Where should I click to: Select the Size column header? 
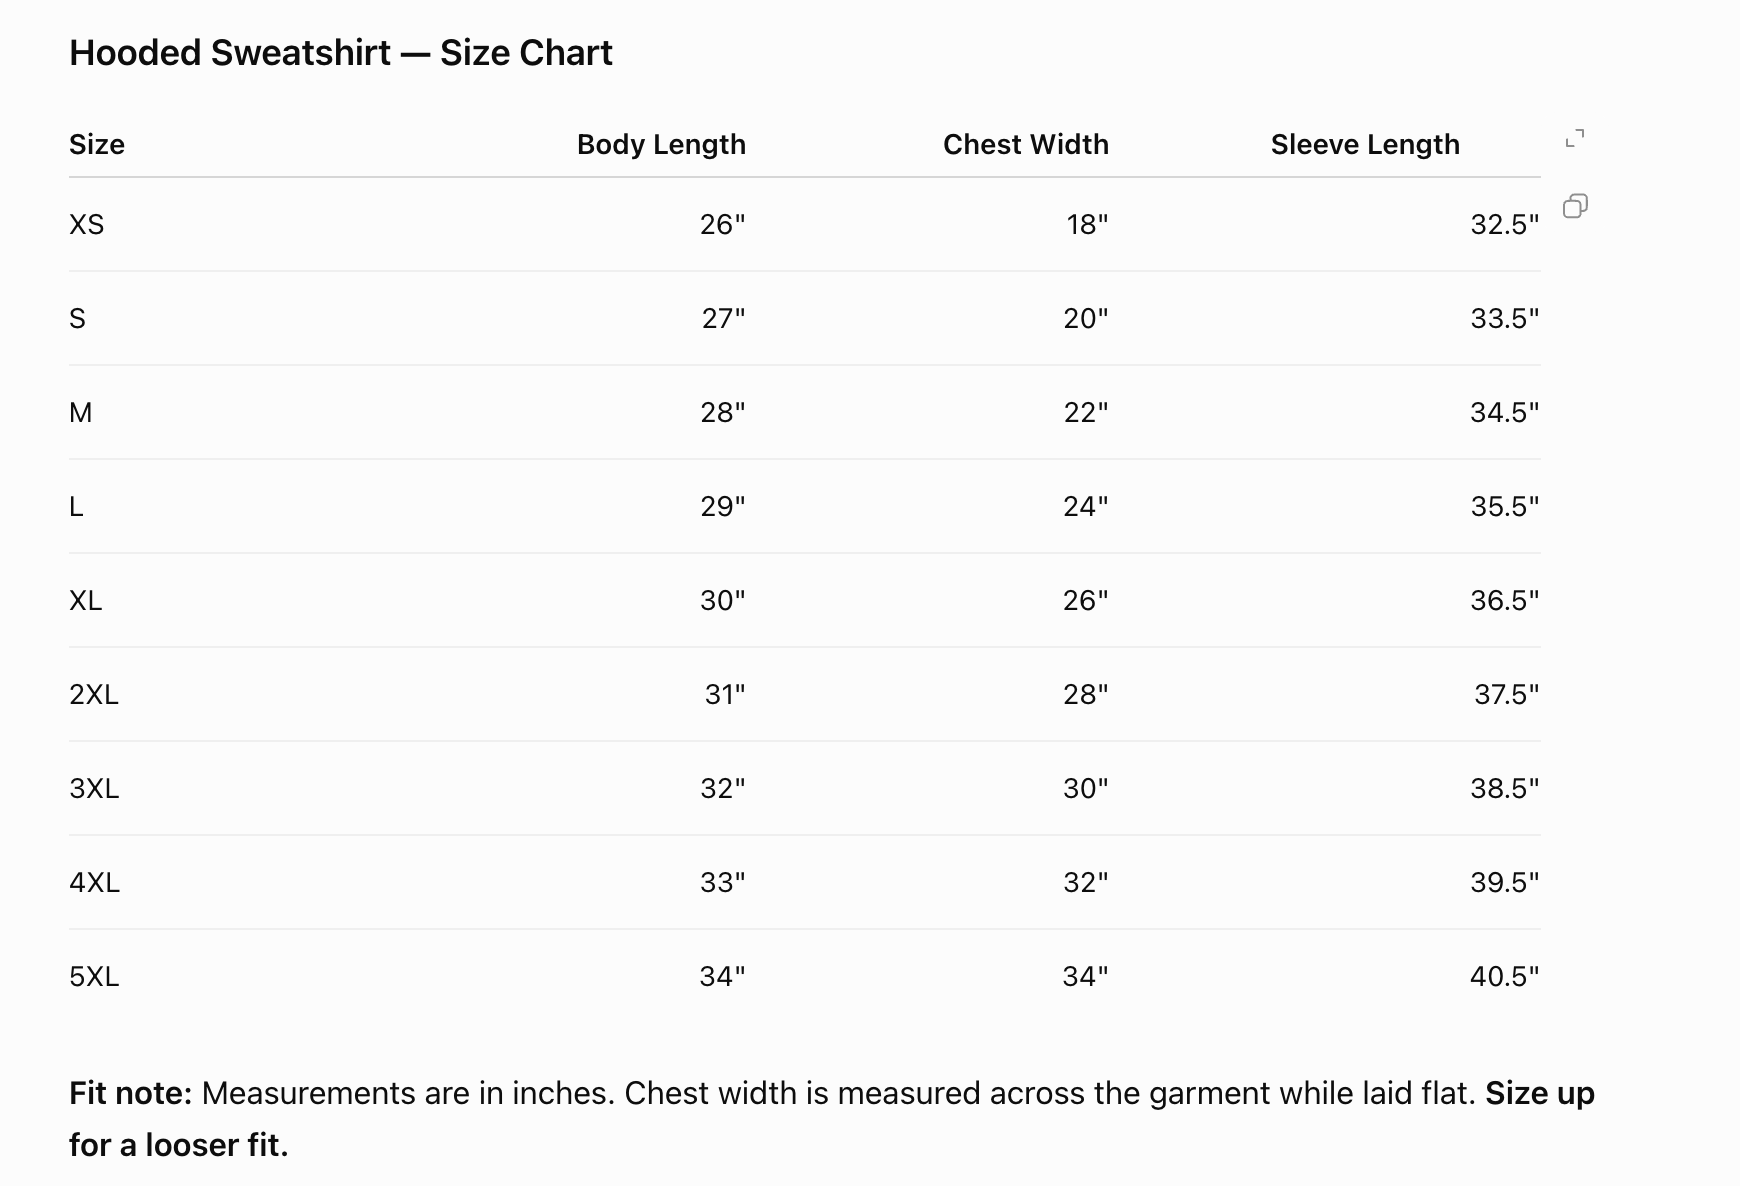(97, 145)
